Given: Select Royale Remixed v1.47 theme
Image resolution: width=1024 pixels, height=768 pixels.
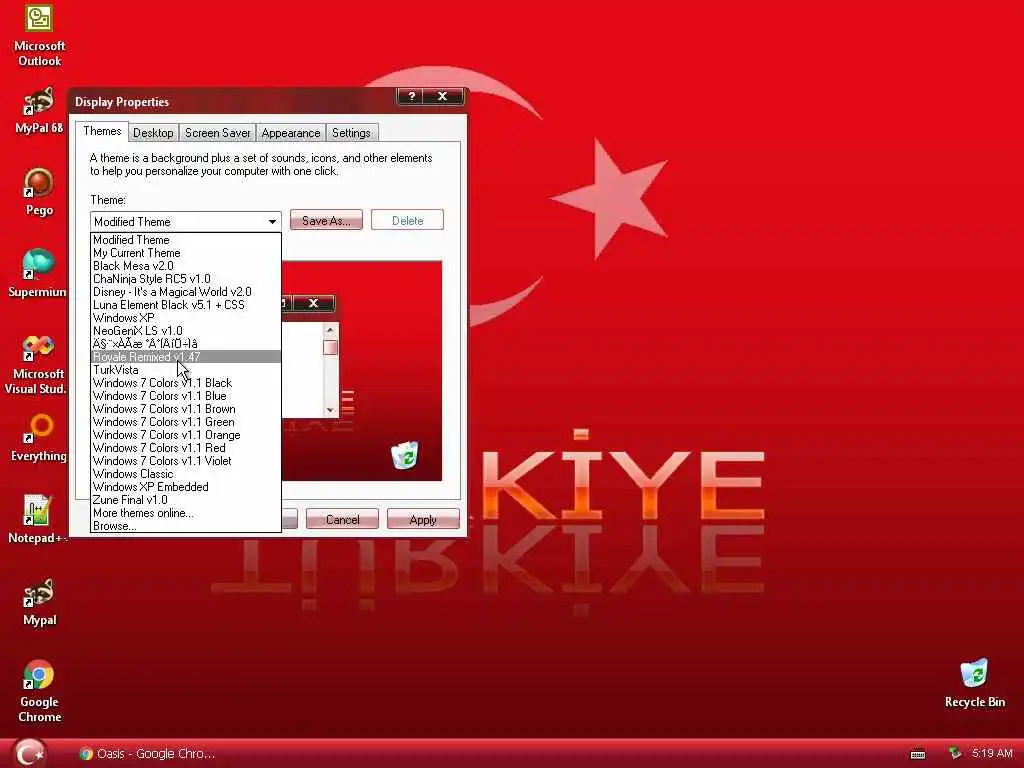Looking at the screenshot, I should click(x=185, y=357).
